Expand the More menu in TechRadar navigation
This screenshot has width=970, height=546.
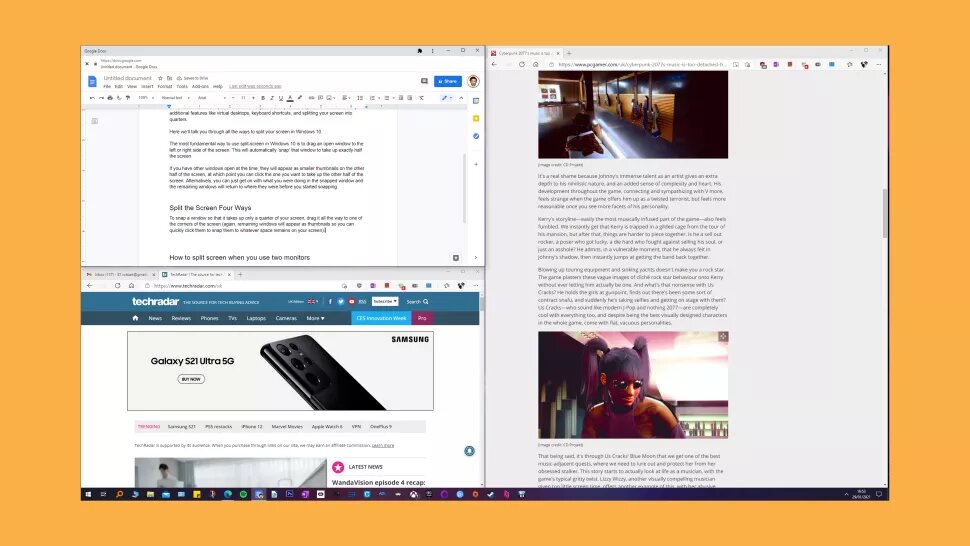pyautogui.click(x=316, y=318)
